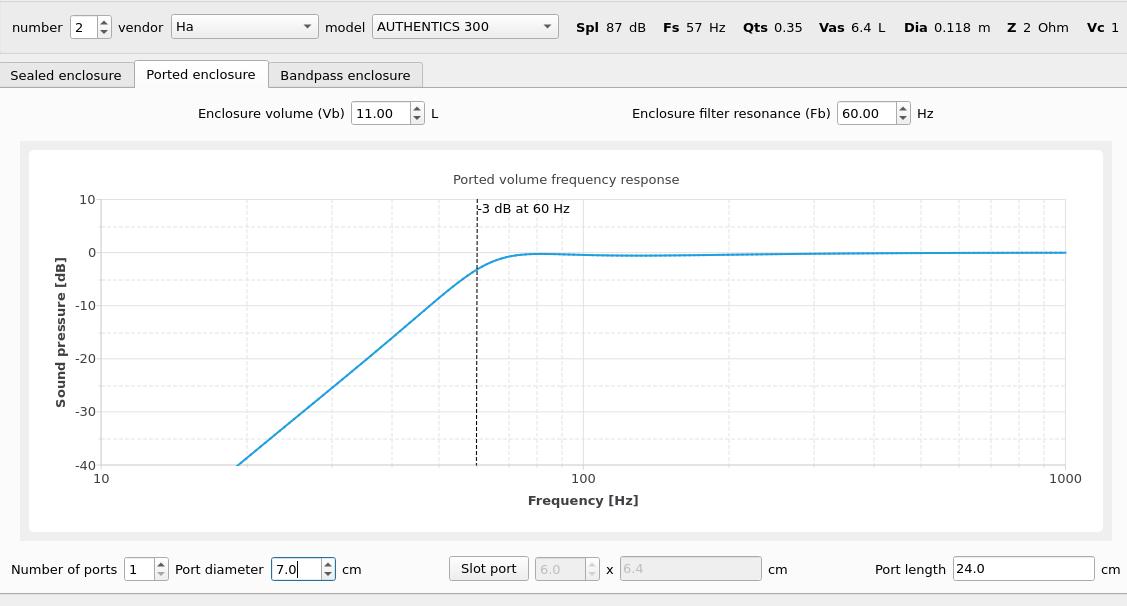Screen dimensions: 1127x606
Task: Switch to the Sealed enclosure tab
Action: pos(66,75)
